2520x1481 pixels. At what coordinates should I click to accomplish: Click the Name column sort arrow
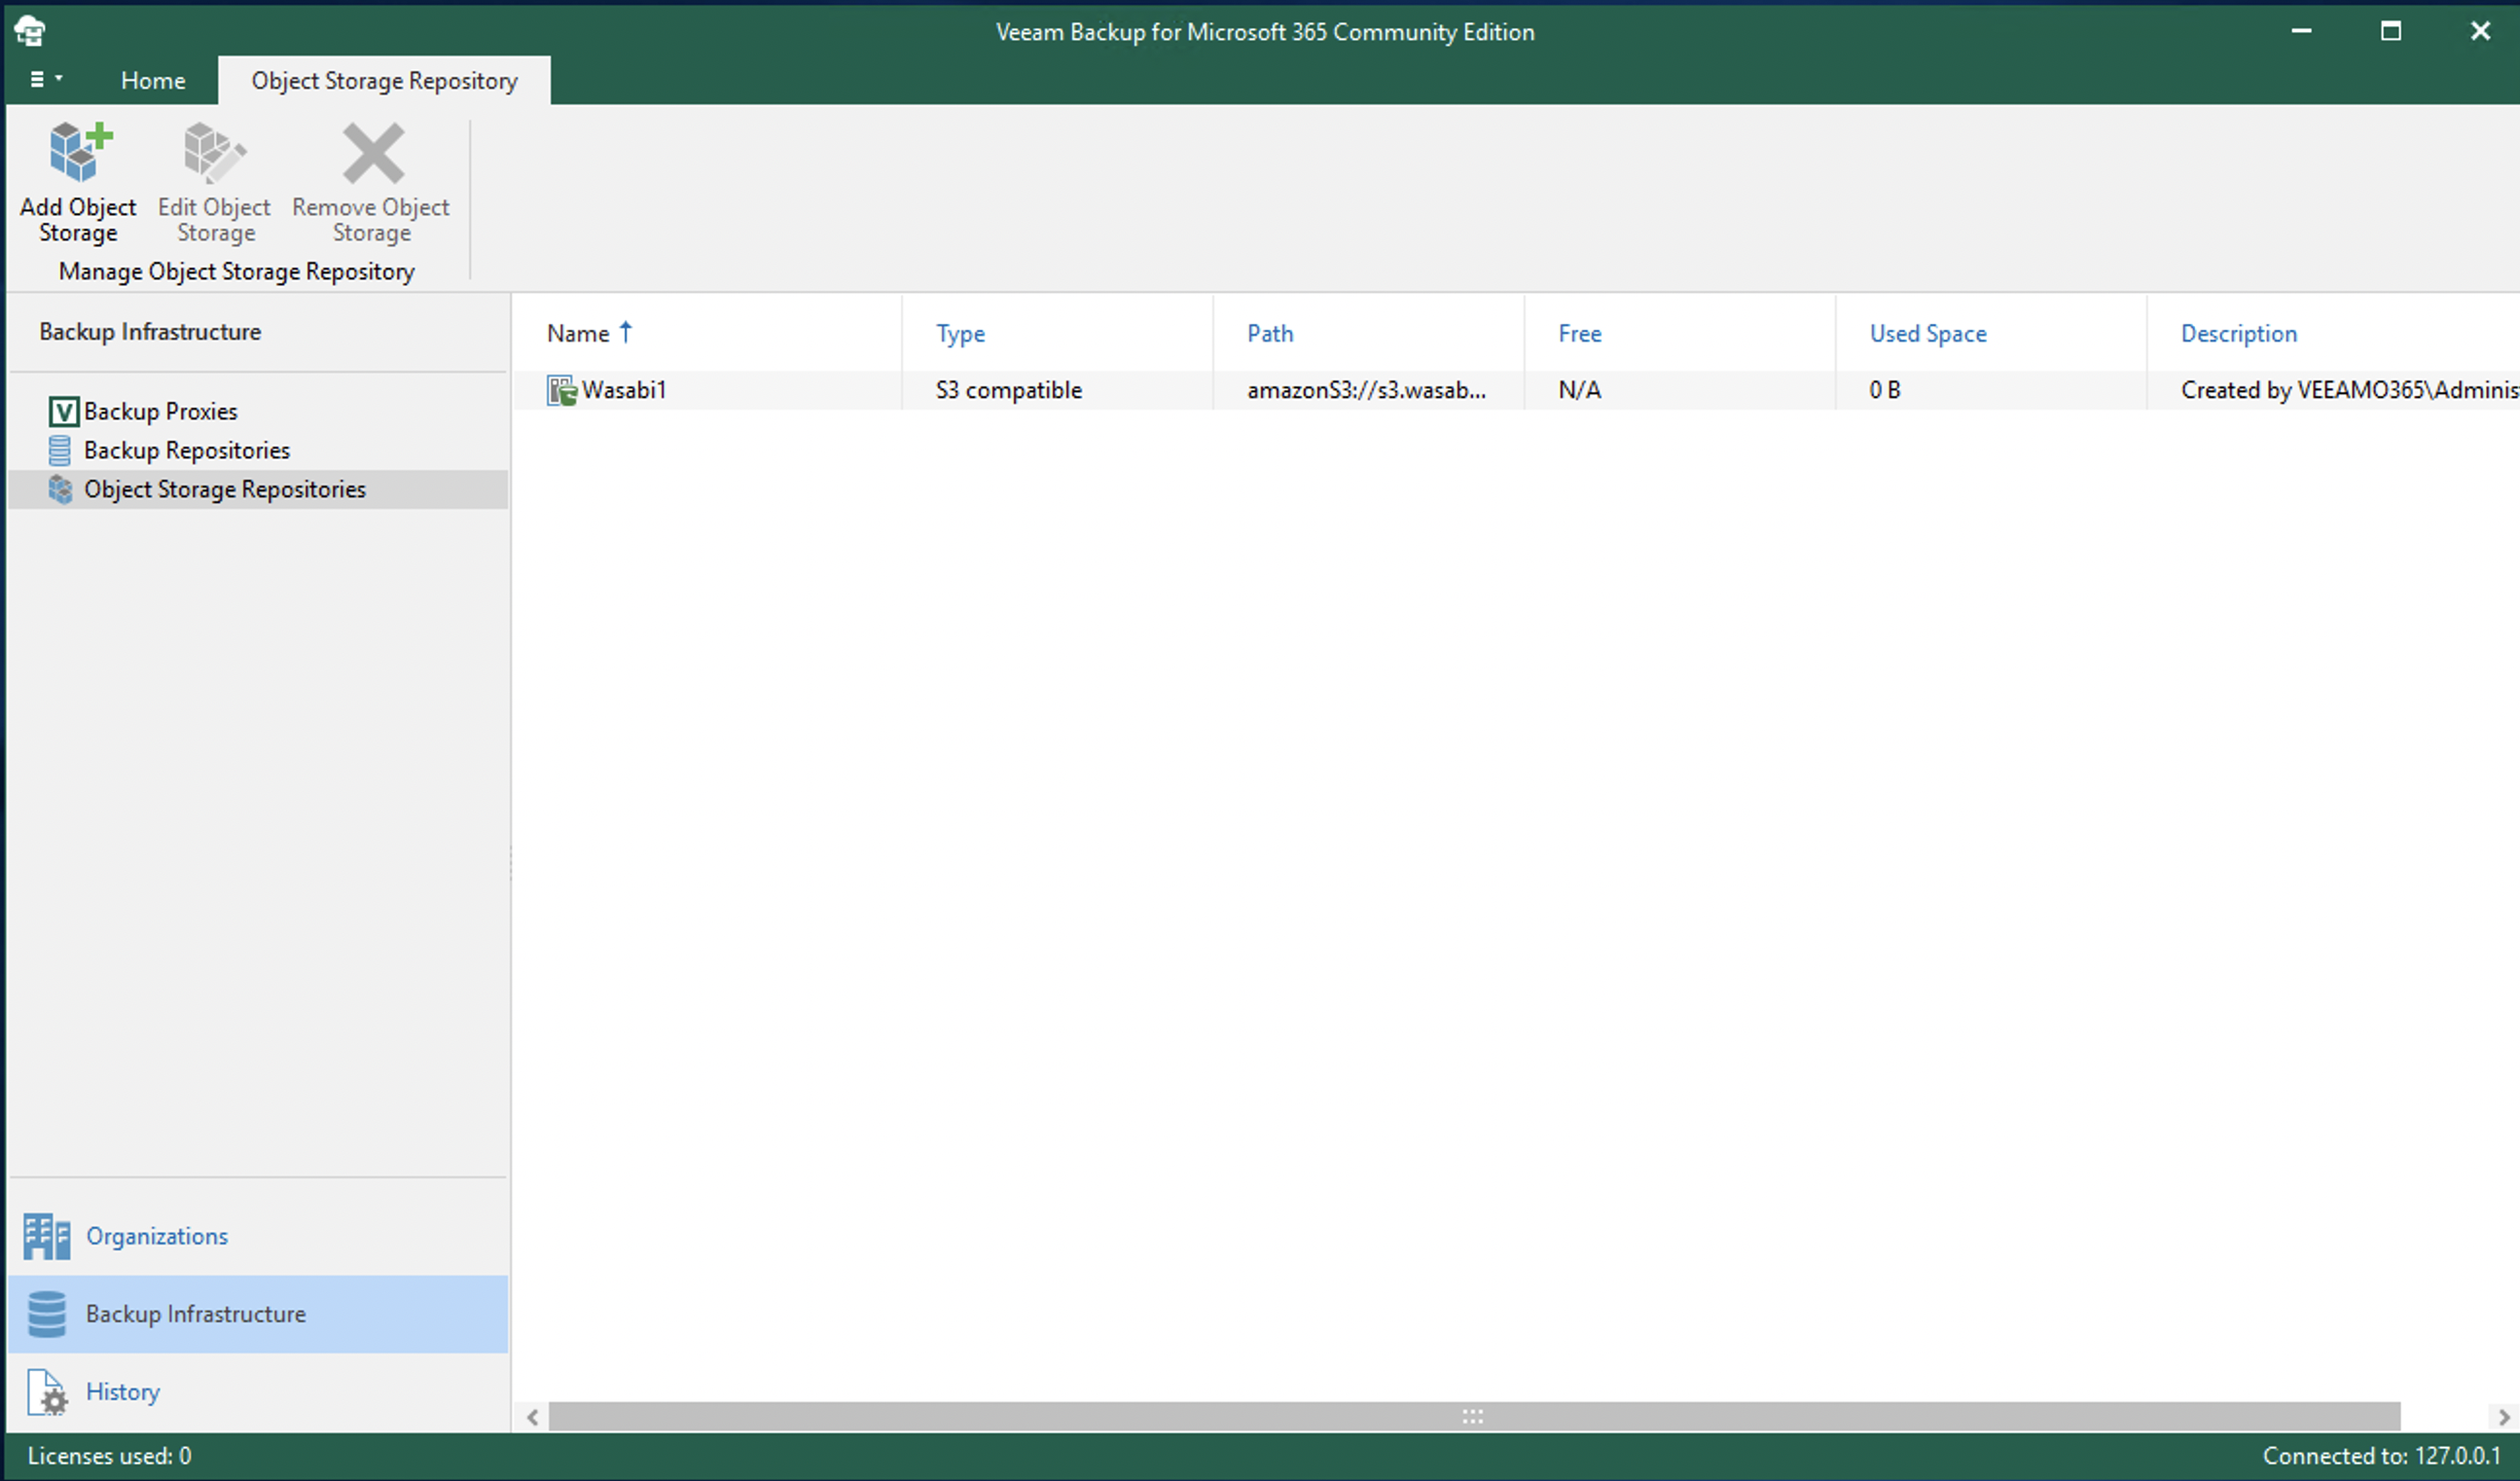[x=626, y=332]
